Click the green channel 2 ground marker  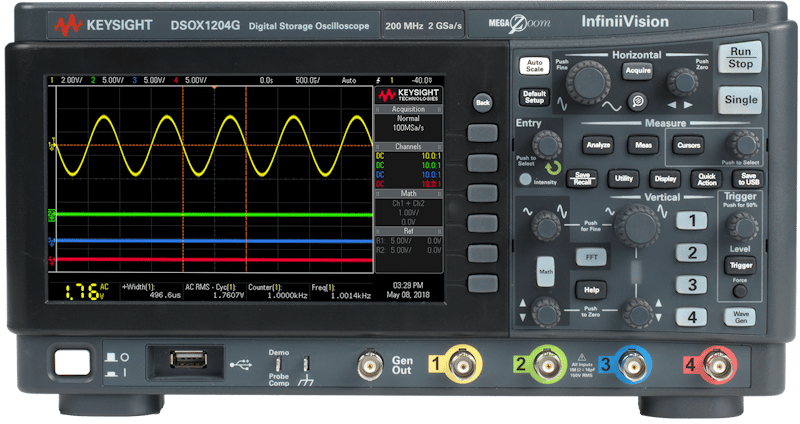coord(52,215)
